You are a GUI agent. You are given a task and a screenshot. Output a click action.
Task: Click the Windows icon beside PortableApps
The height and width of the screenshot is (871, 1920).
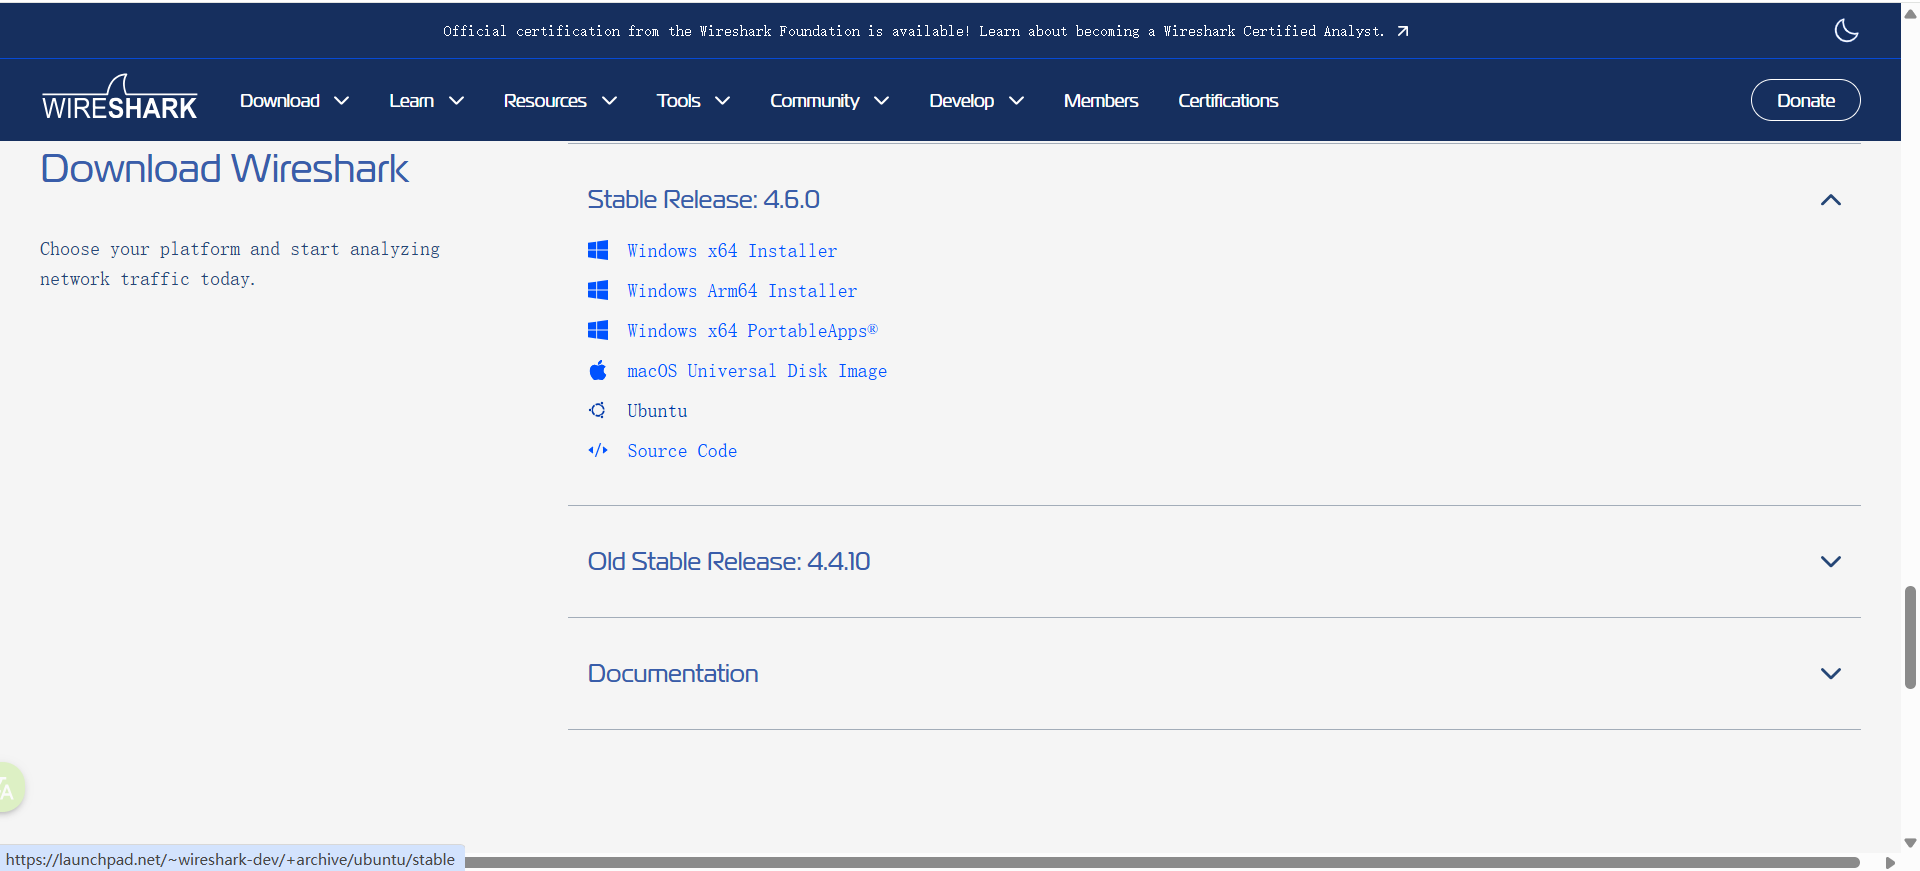pyautogui.click(x=598, y=330)
